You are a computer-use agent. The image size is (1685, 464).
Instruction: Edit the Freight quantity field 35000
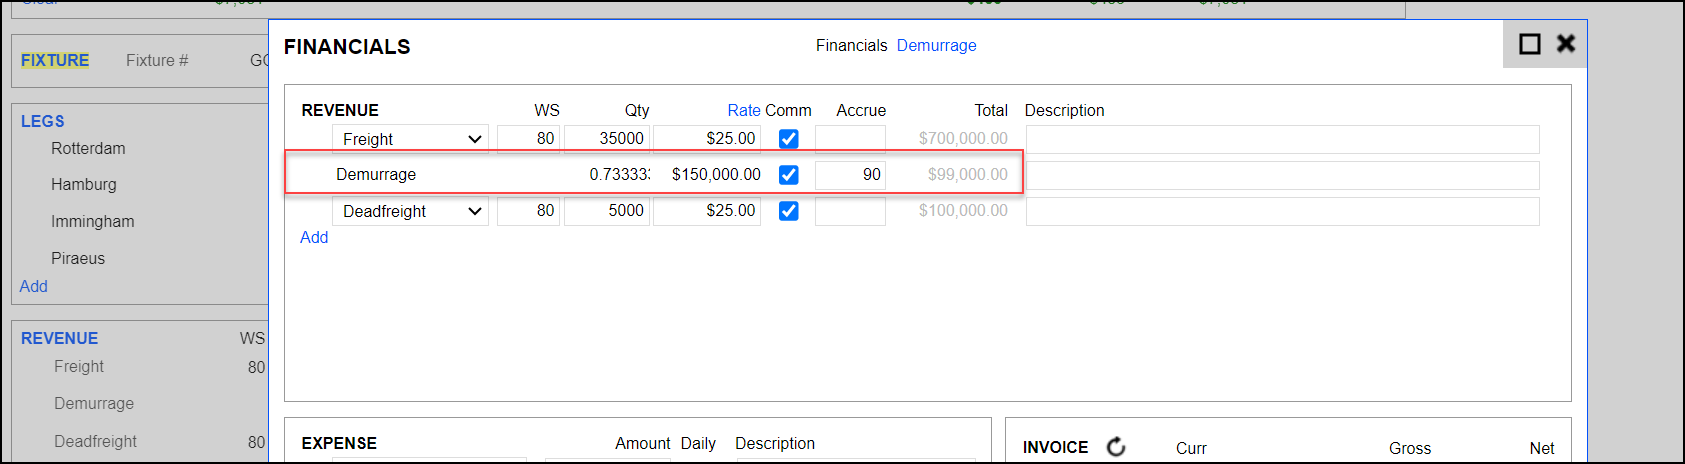pos(607,139)
